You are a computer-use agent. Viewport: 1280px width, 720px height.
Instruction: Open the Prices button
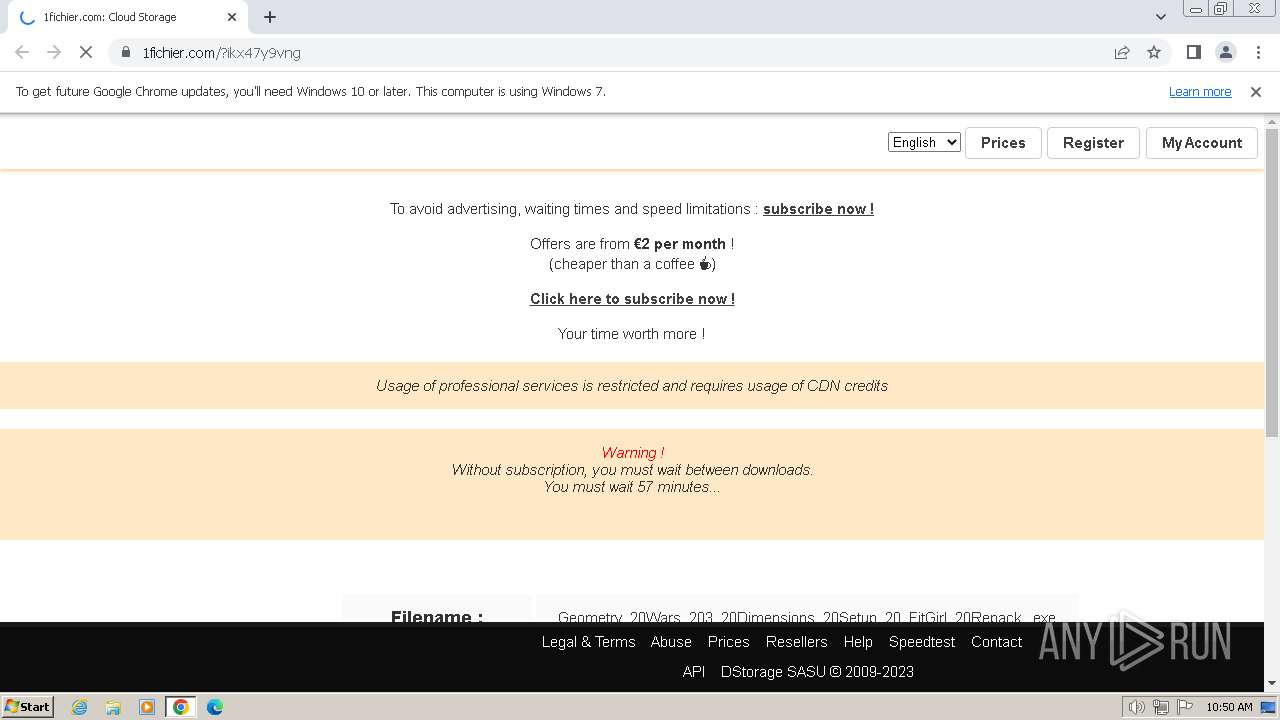[1003, 142]
